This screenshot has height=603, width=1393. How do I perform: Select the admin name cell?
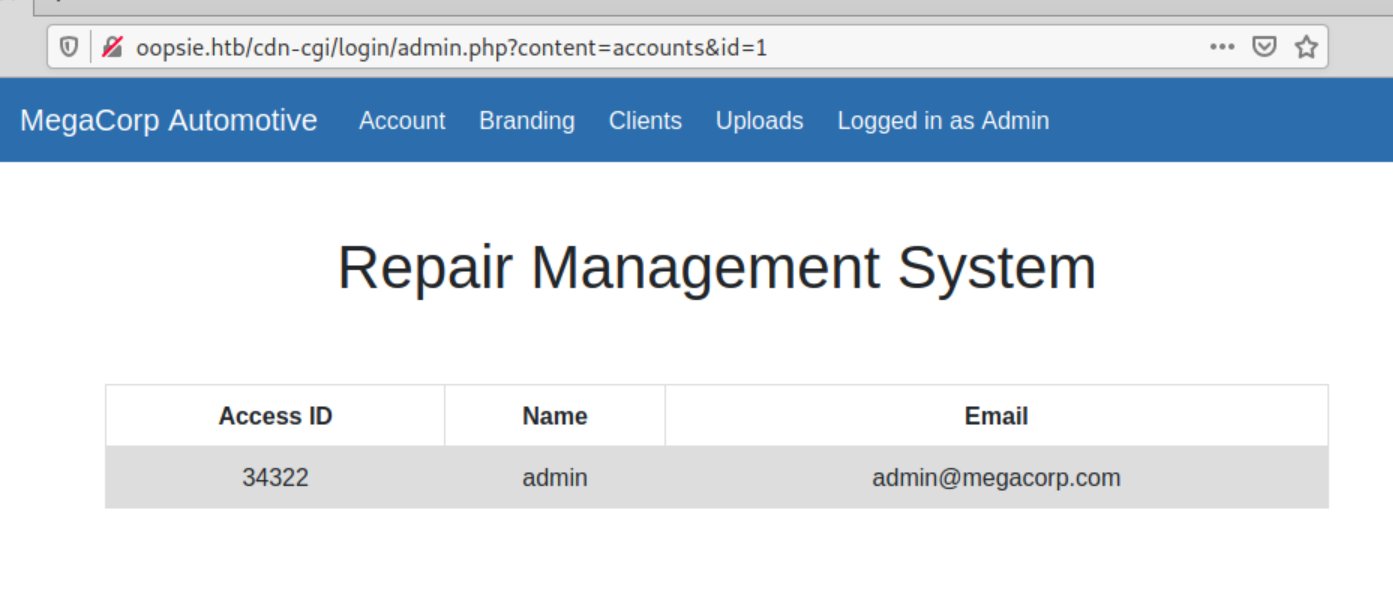555,478
